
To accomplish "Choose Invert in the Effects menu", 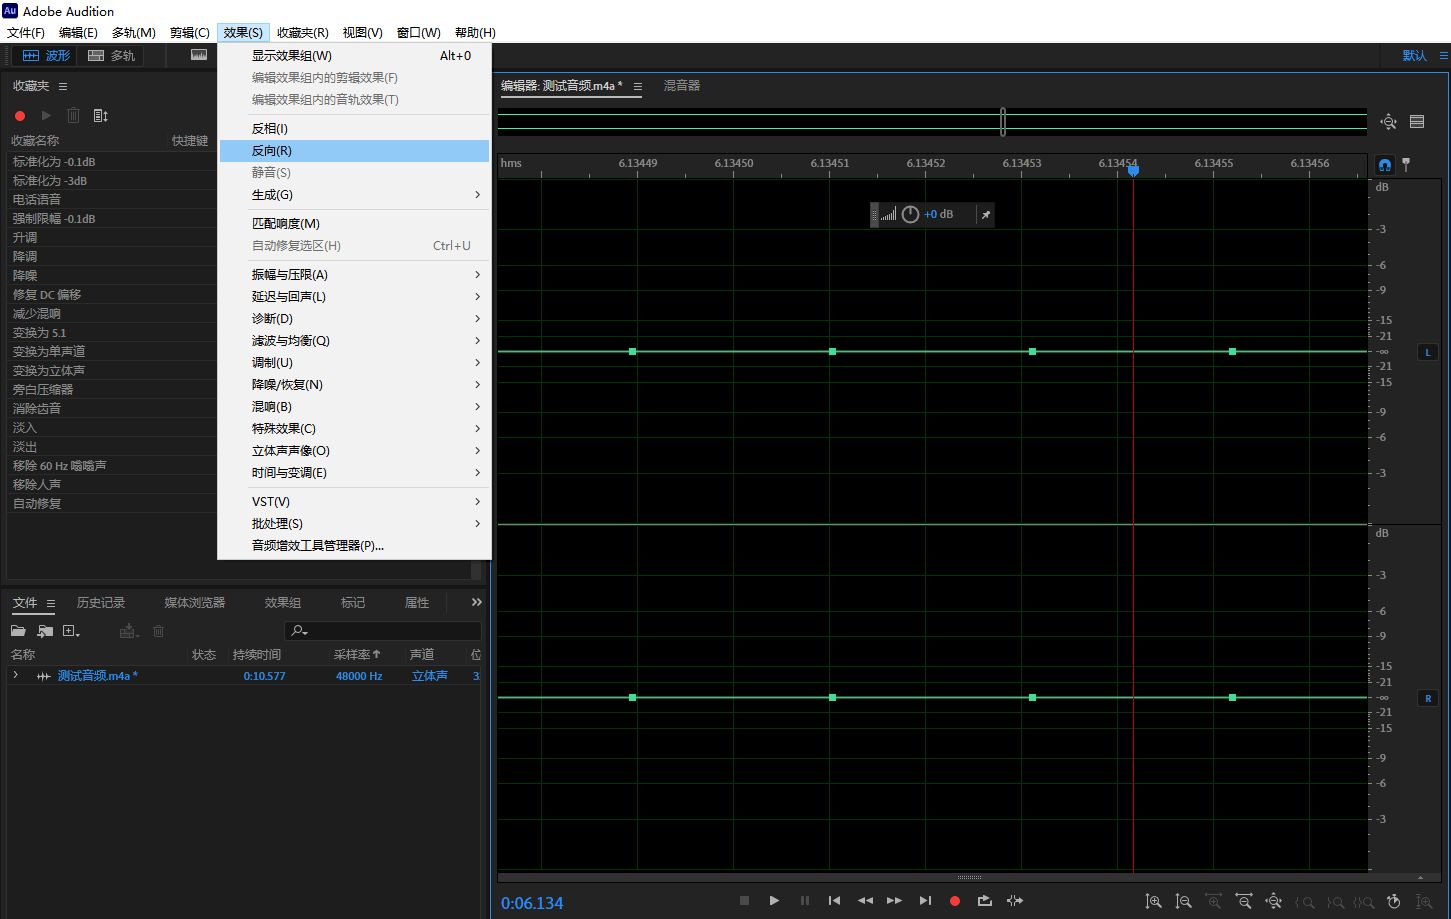I will click(355, 129).
